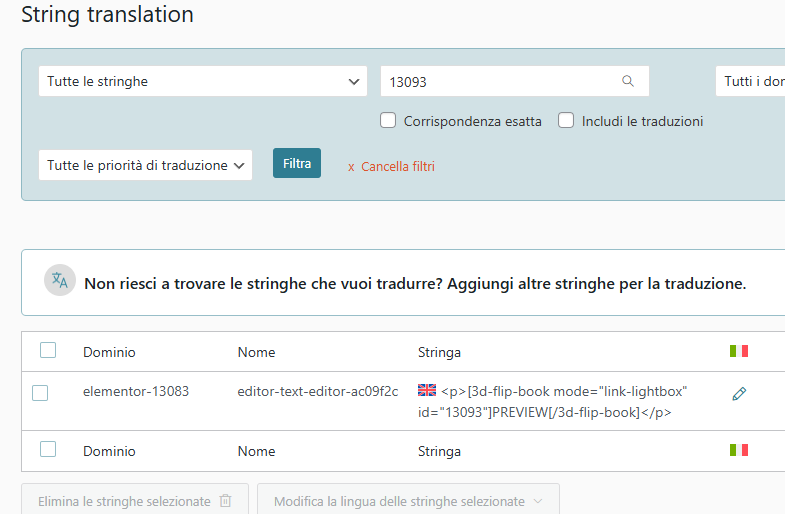Screen dimensions: 785x514
Task: Click the x icon beside Cancella filtri
Action: point(351,167)
